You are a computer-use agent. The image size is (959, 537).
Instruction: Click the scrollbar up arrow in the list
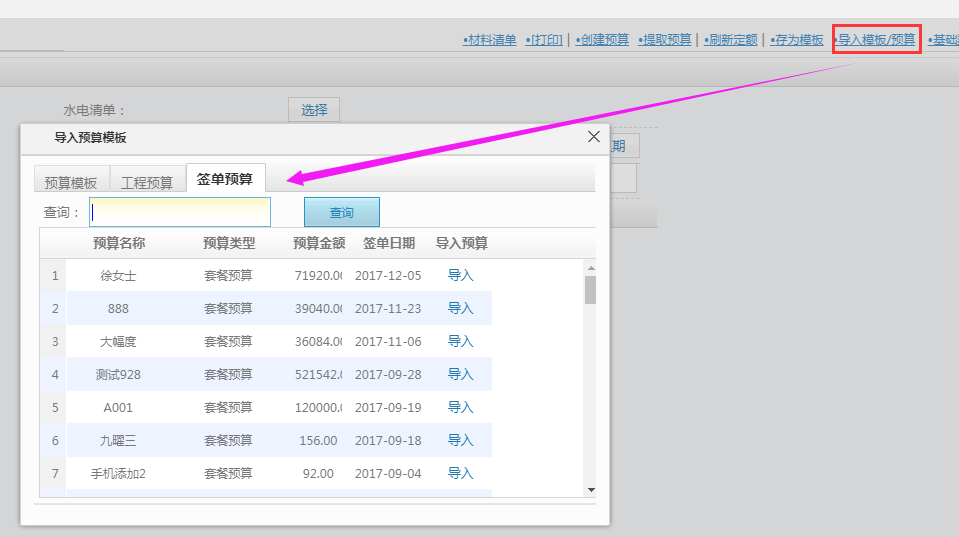[591, 268]
